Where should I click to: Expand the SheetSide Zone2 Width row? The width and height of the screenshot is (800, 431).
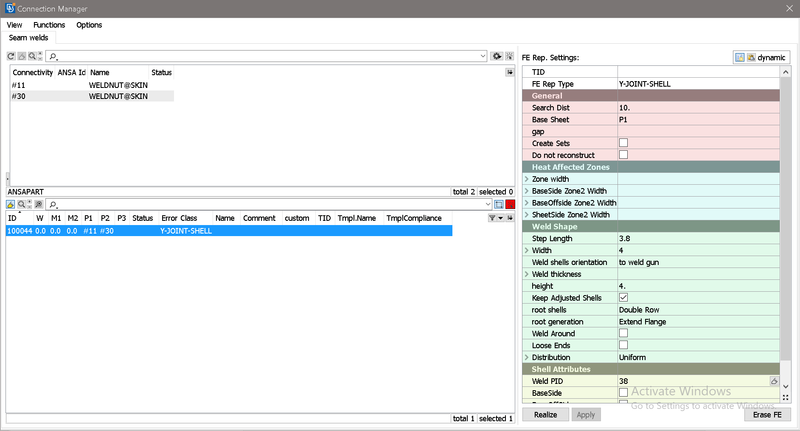[527, 215]
